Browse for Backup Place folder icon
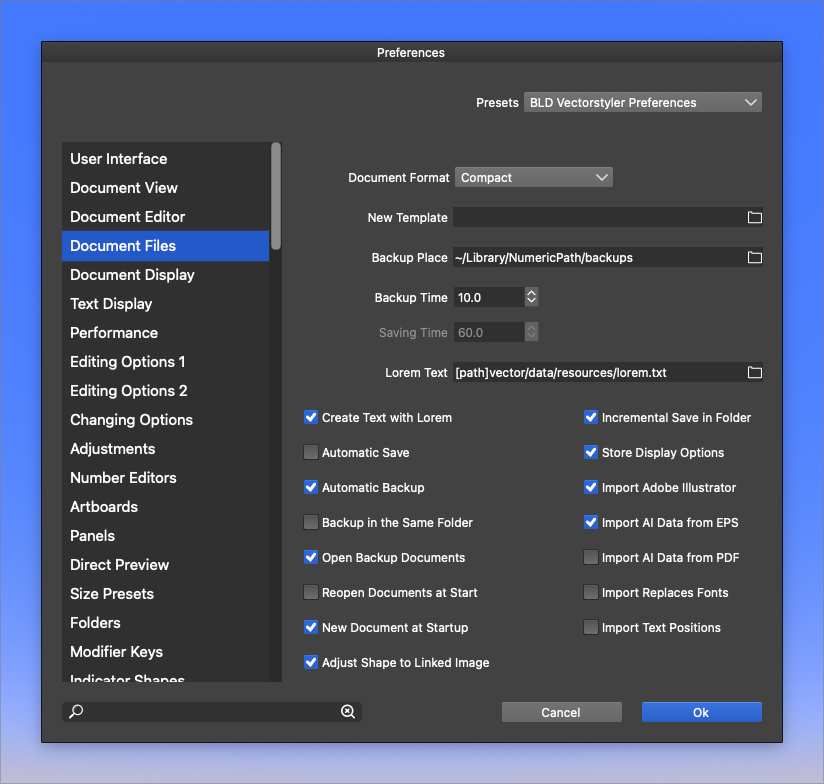Image resolution: width=824 pixels, height=784 pixels. [x=755, y=258]
